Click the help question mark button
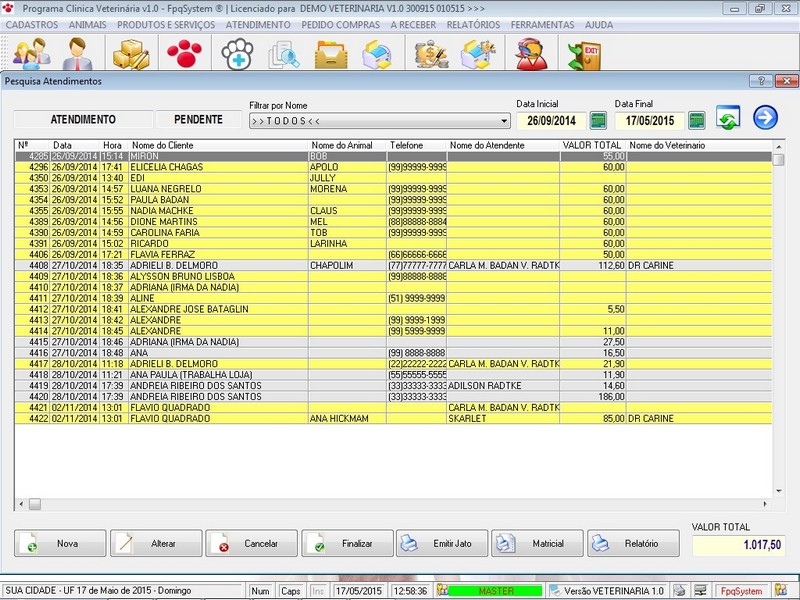Viewport: 800px width, 600px height. pyautogui.click(x=761, y=81)
